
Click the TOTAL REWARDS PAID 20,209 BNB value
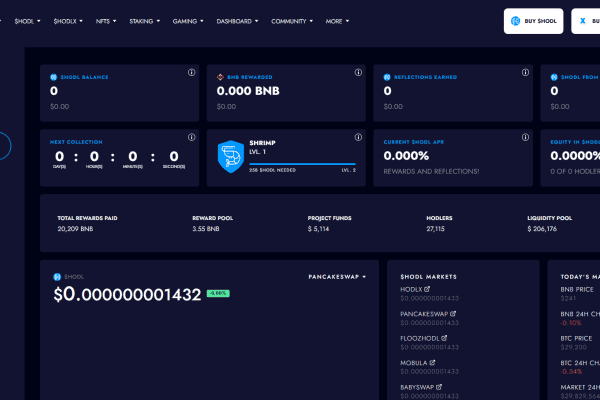[x=75, y=229]
